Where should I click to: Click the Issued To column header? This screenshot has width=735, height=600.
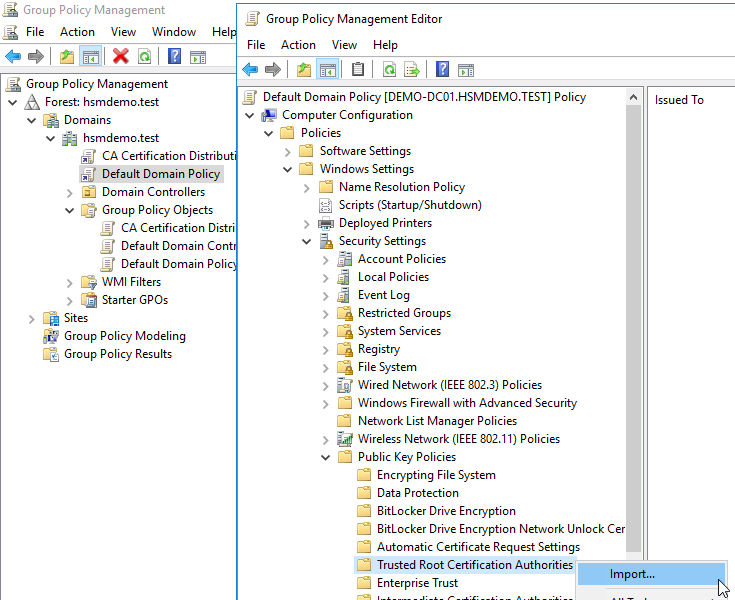tap(679, 99)
